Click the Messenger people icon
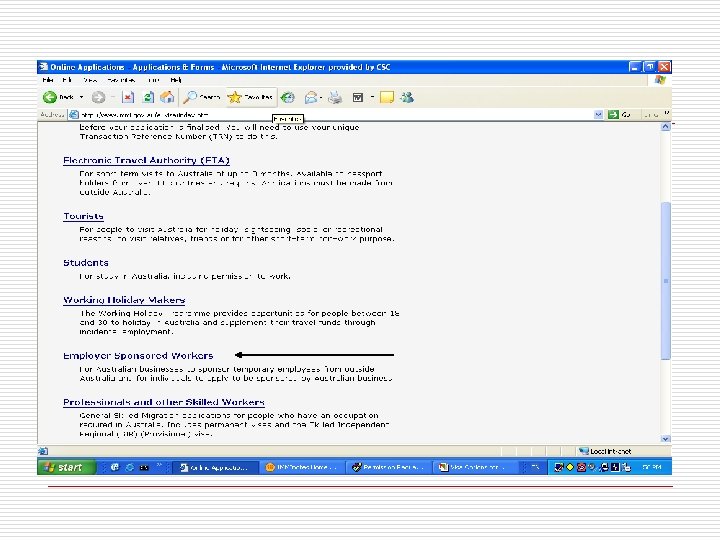 click(x=407, y=97)
